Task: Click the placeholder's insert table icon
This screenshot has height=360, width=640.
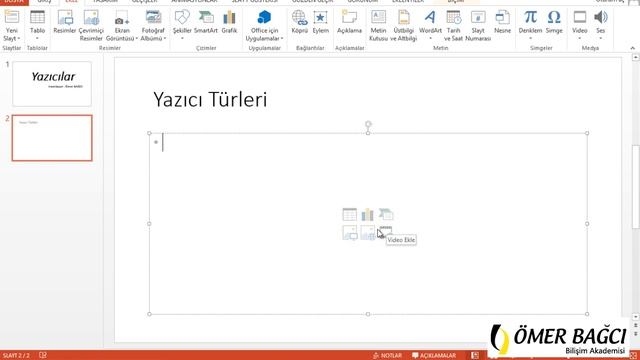Action: coord(349,214)
